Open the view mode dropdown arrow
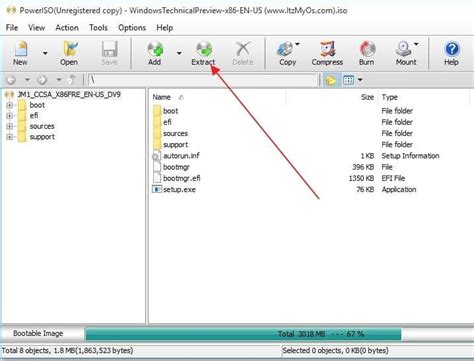The image size is (474, 361). tap(360, 80)
